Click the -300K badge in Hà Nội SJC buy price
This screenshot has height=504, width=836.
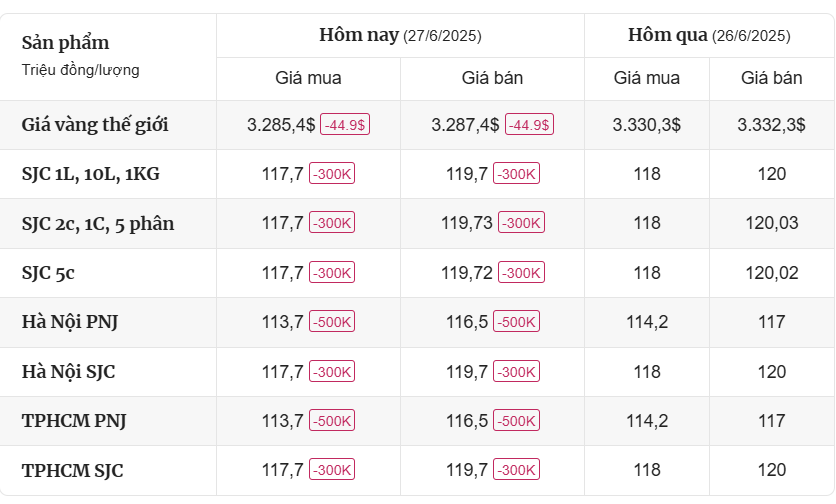point(332,372)
